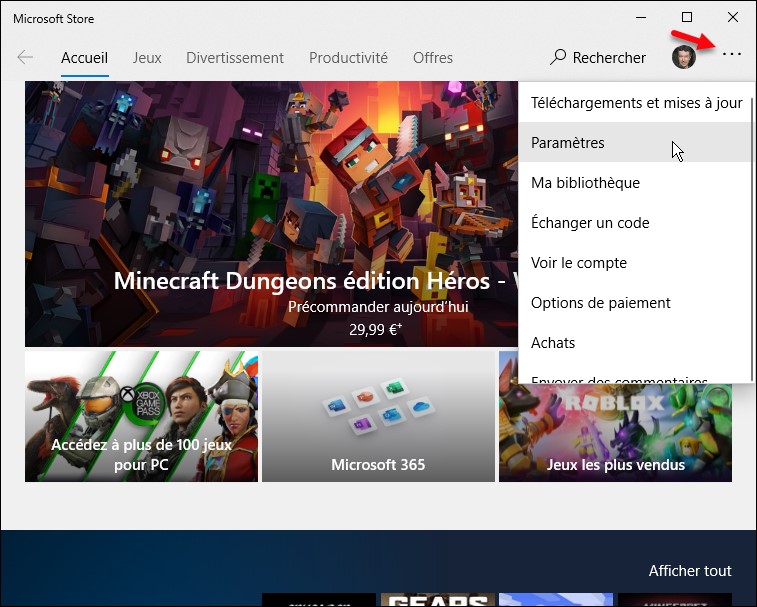Viewport: 757px width, 607px height.
Task: Open Options de paiement
Action: click(x=600, y=303)
